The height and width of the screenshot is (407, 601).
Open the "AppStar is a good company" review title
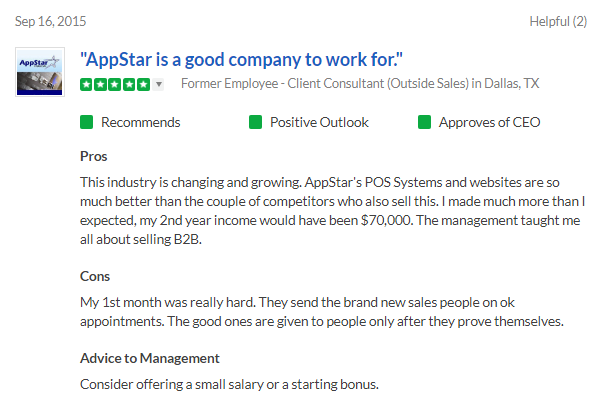tap(241, 60)
